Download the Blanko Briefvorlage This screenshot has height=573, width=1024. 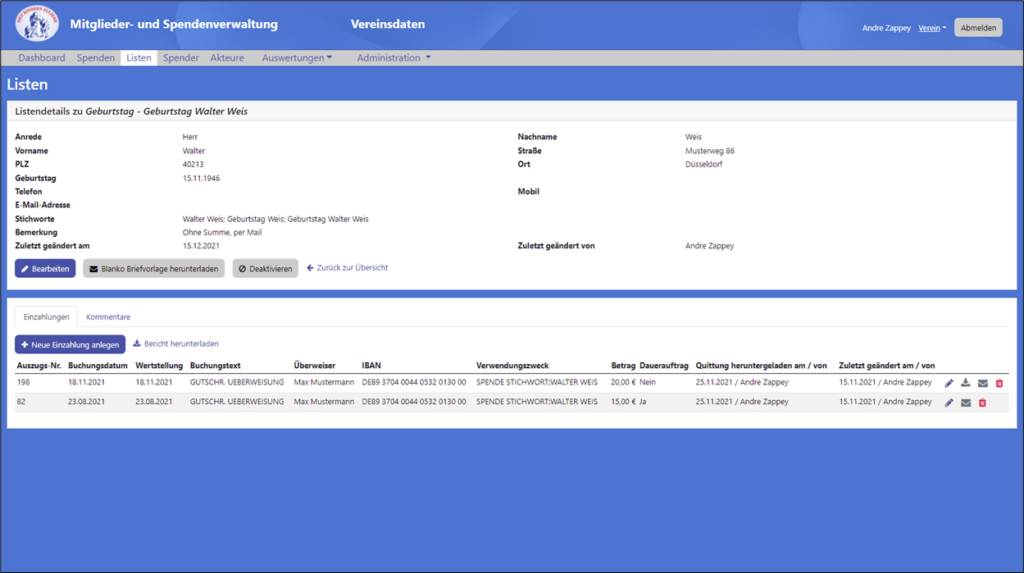pyautogui.click(x=153, y=269)
